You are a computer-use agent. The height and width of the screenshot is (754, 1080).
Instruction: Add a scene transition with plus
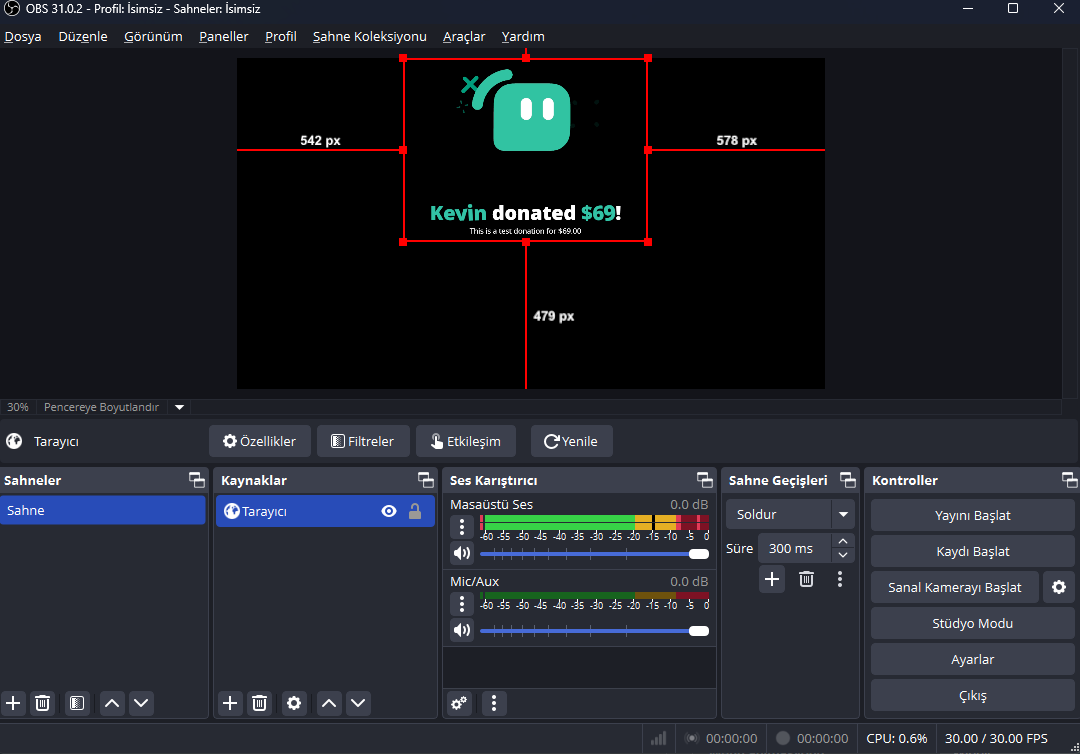(772, 579)
